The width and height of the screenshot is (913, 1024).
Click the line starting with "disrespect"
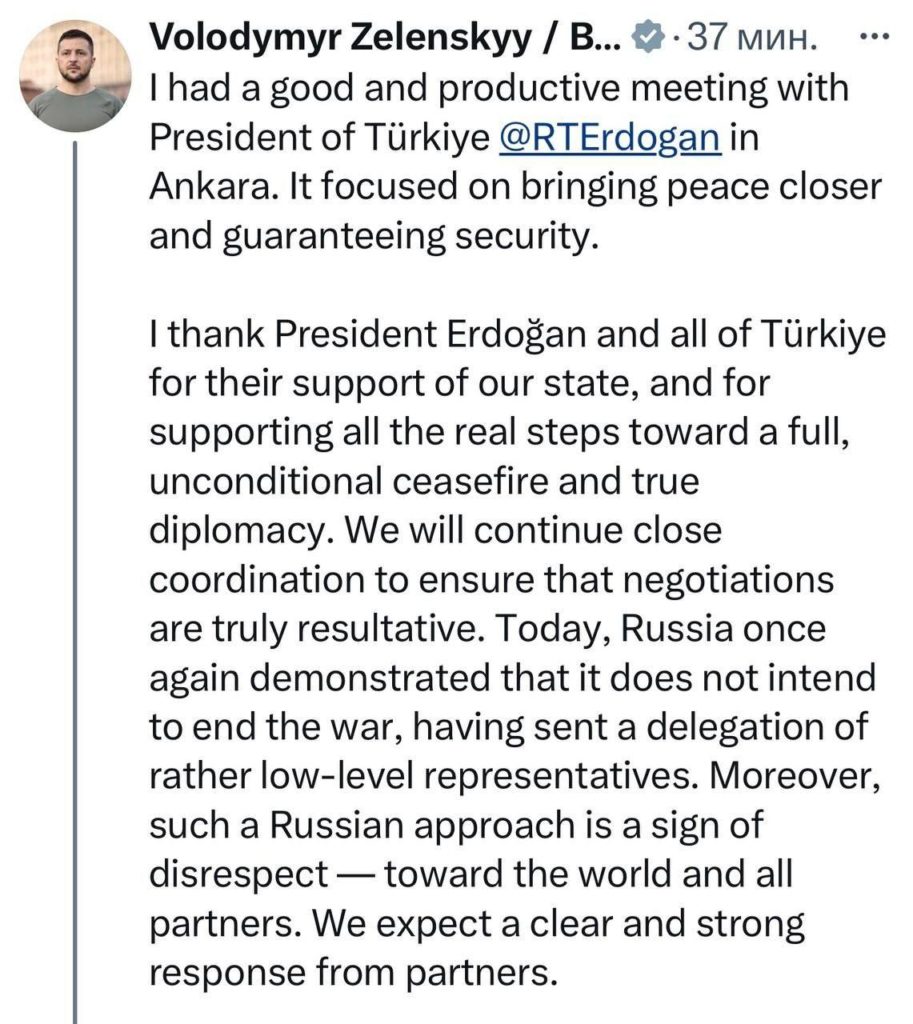[x=470, y=873]
